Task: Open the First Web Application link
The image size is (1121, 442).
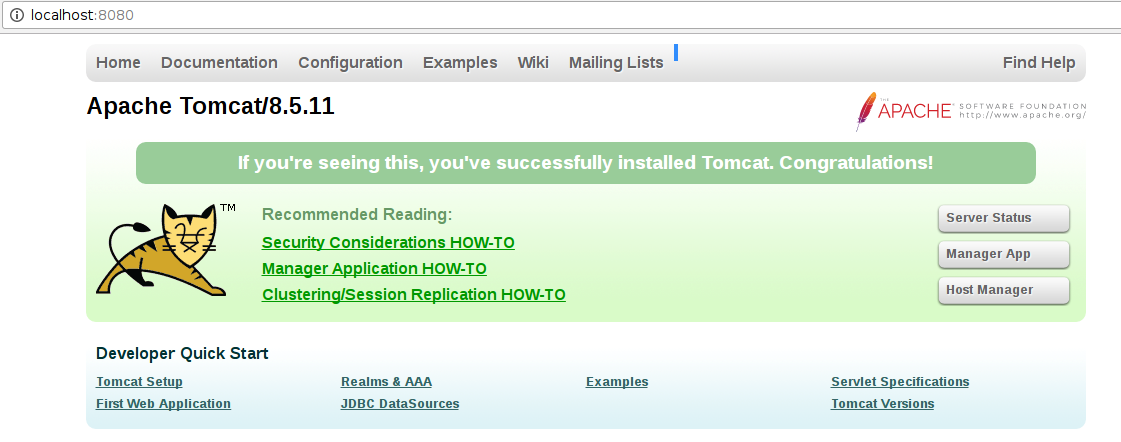Action: [163, 404]
